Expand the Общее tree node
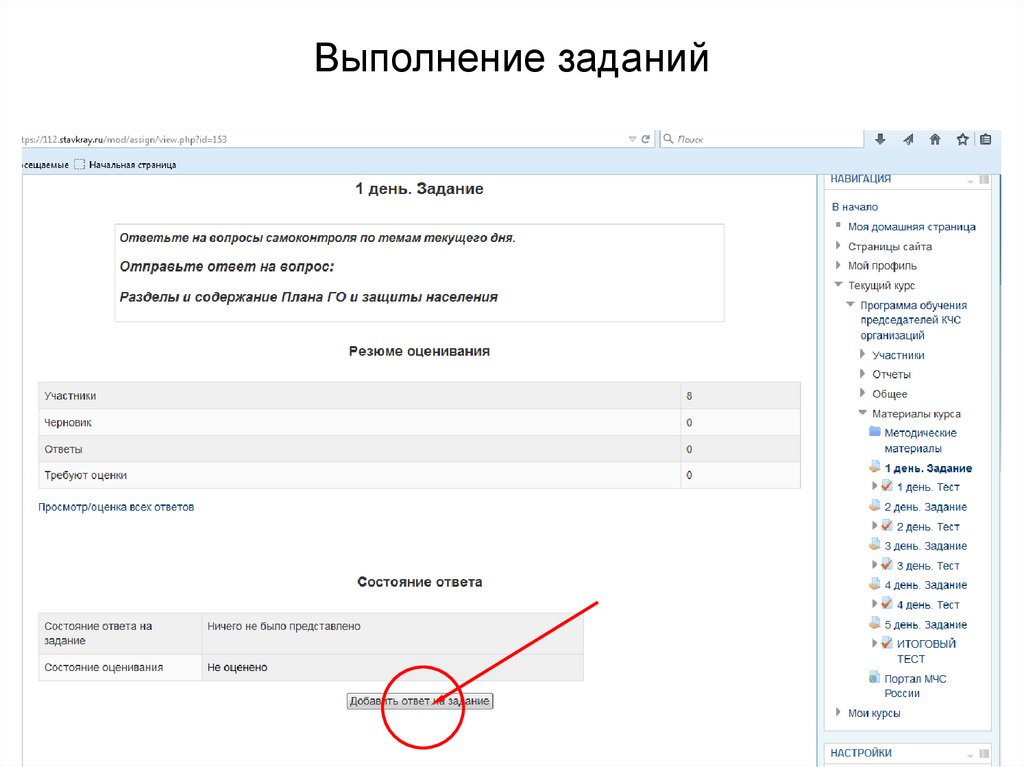 click(862, 393)
